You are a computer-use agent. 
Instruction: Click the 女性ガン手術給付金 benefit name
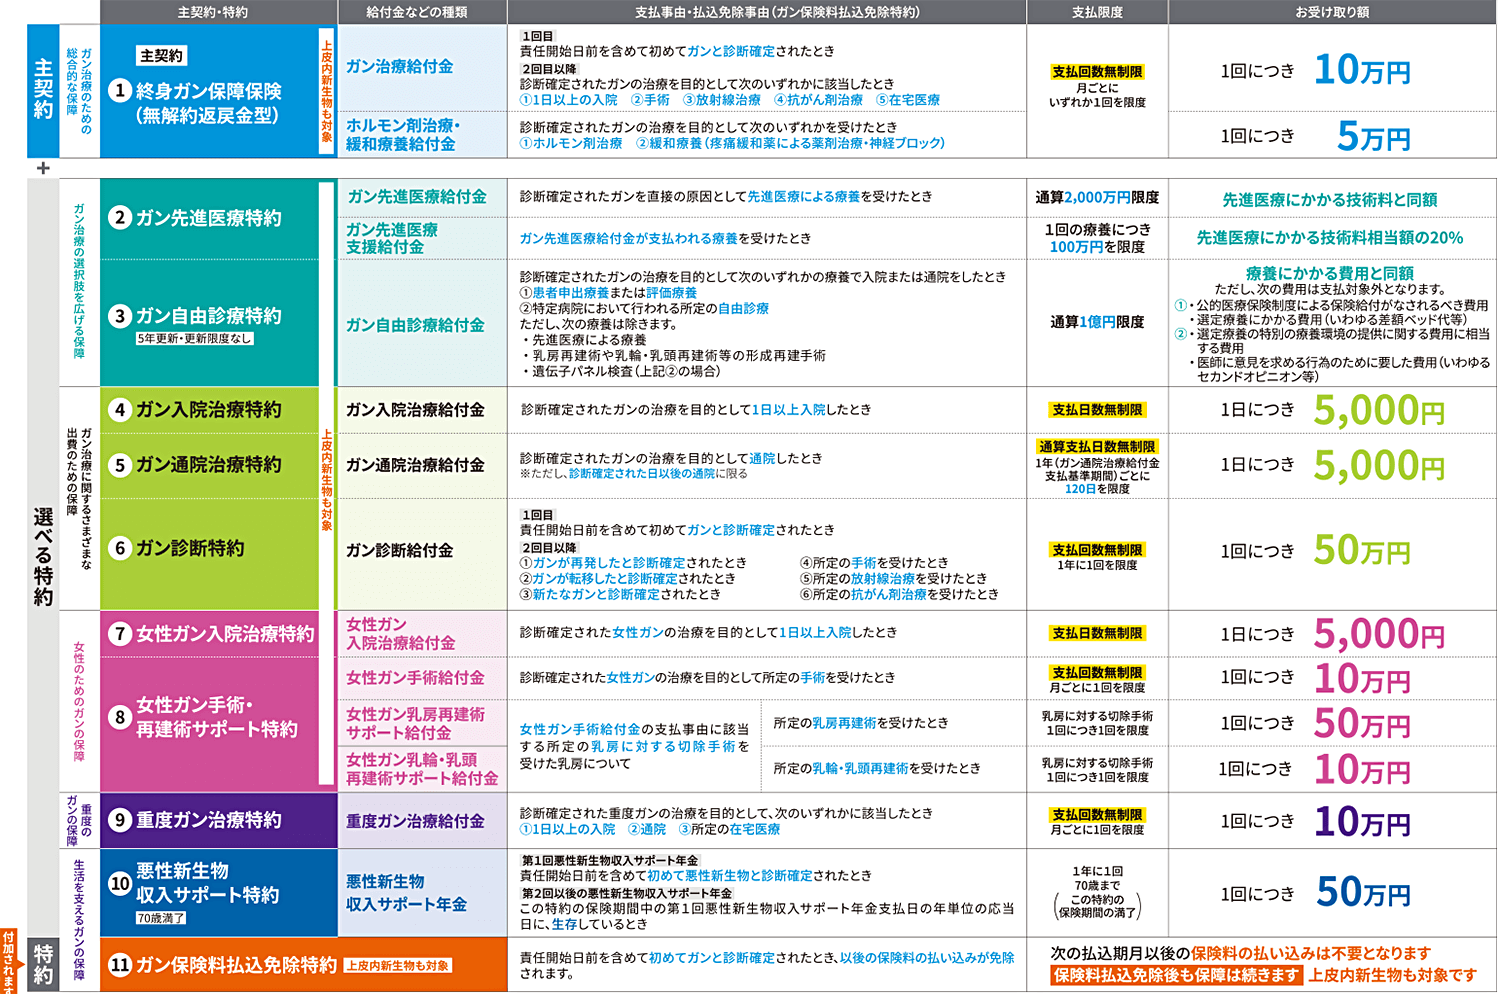[415, 678]
